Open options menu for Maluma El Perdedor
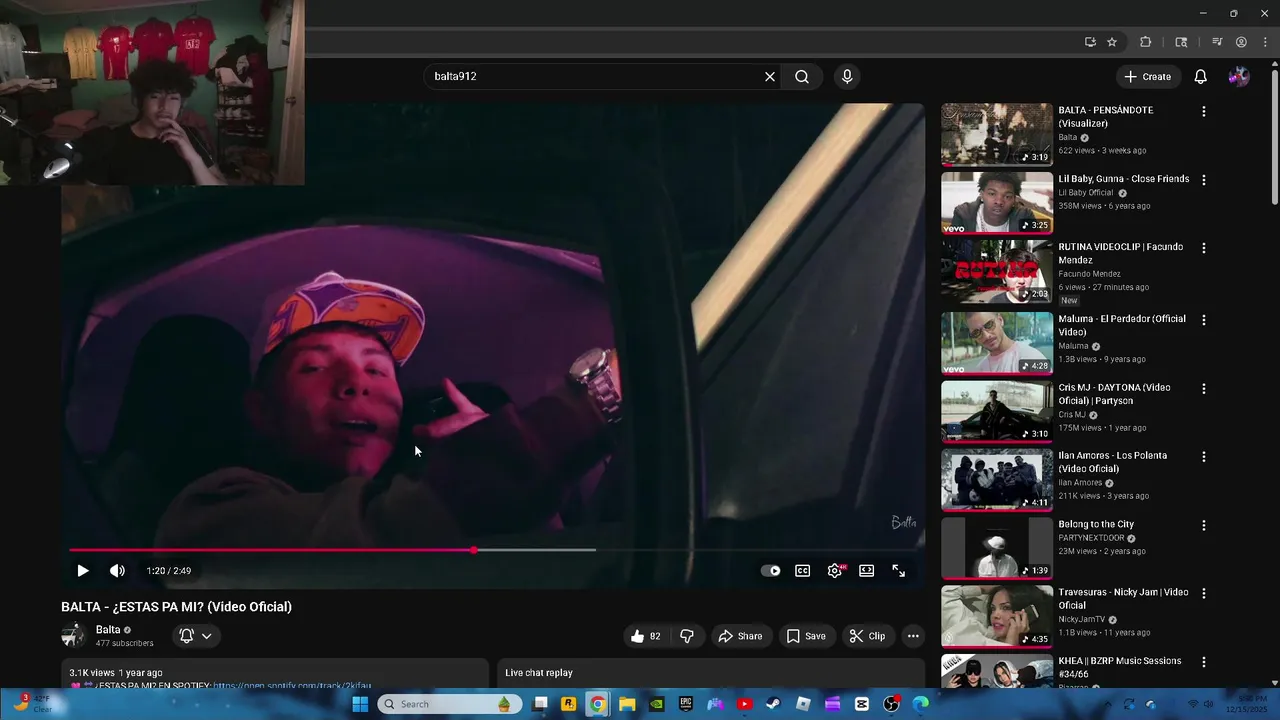The width and height of the screenshot is (1280, 720). coord(1204,320)
